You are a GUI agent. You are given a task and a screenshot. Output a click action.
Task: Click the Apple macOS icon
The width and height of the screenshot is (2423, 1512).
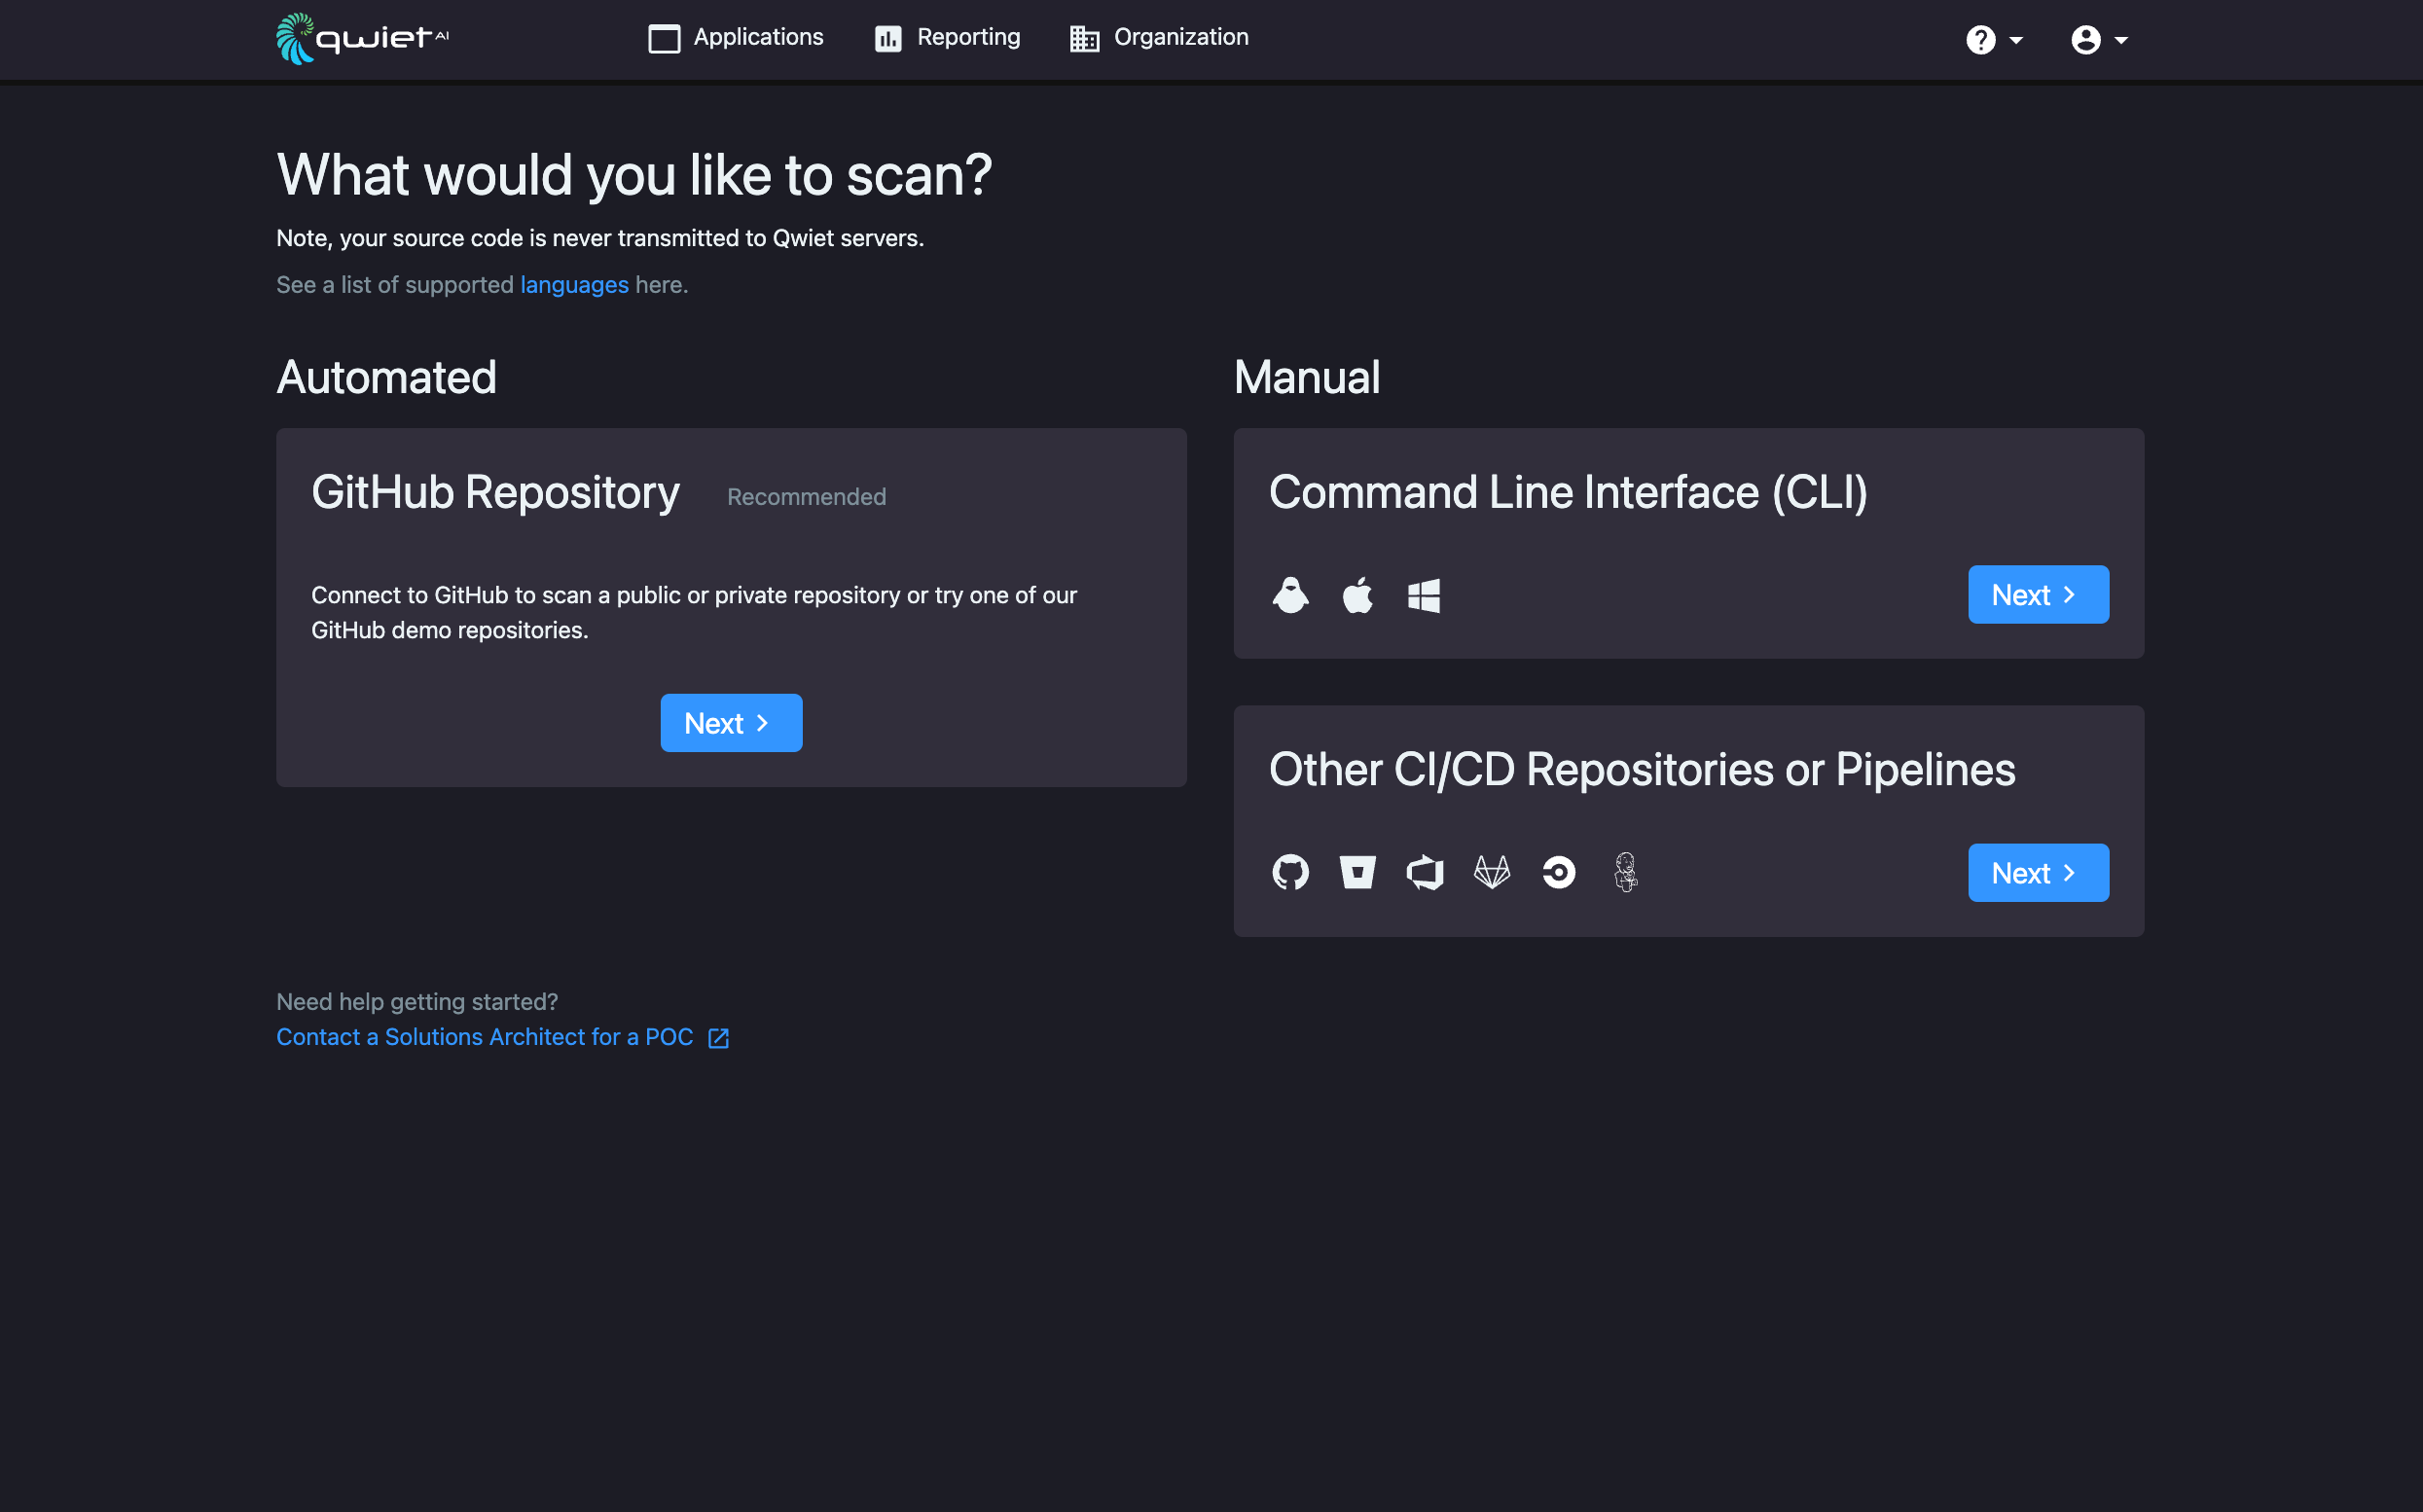[1357, 596]
